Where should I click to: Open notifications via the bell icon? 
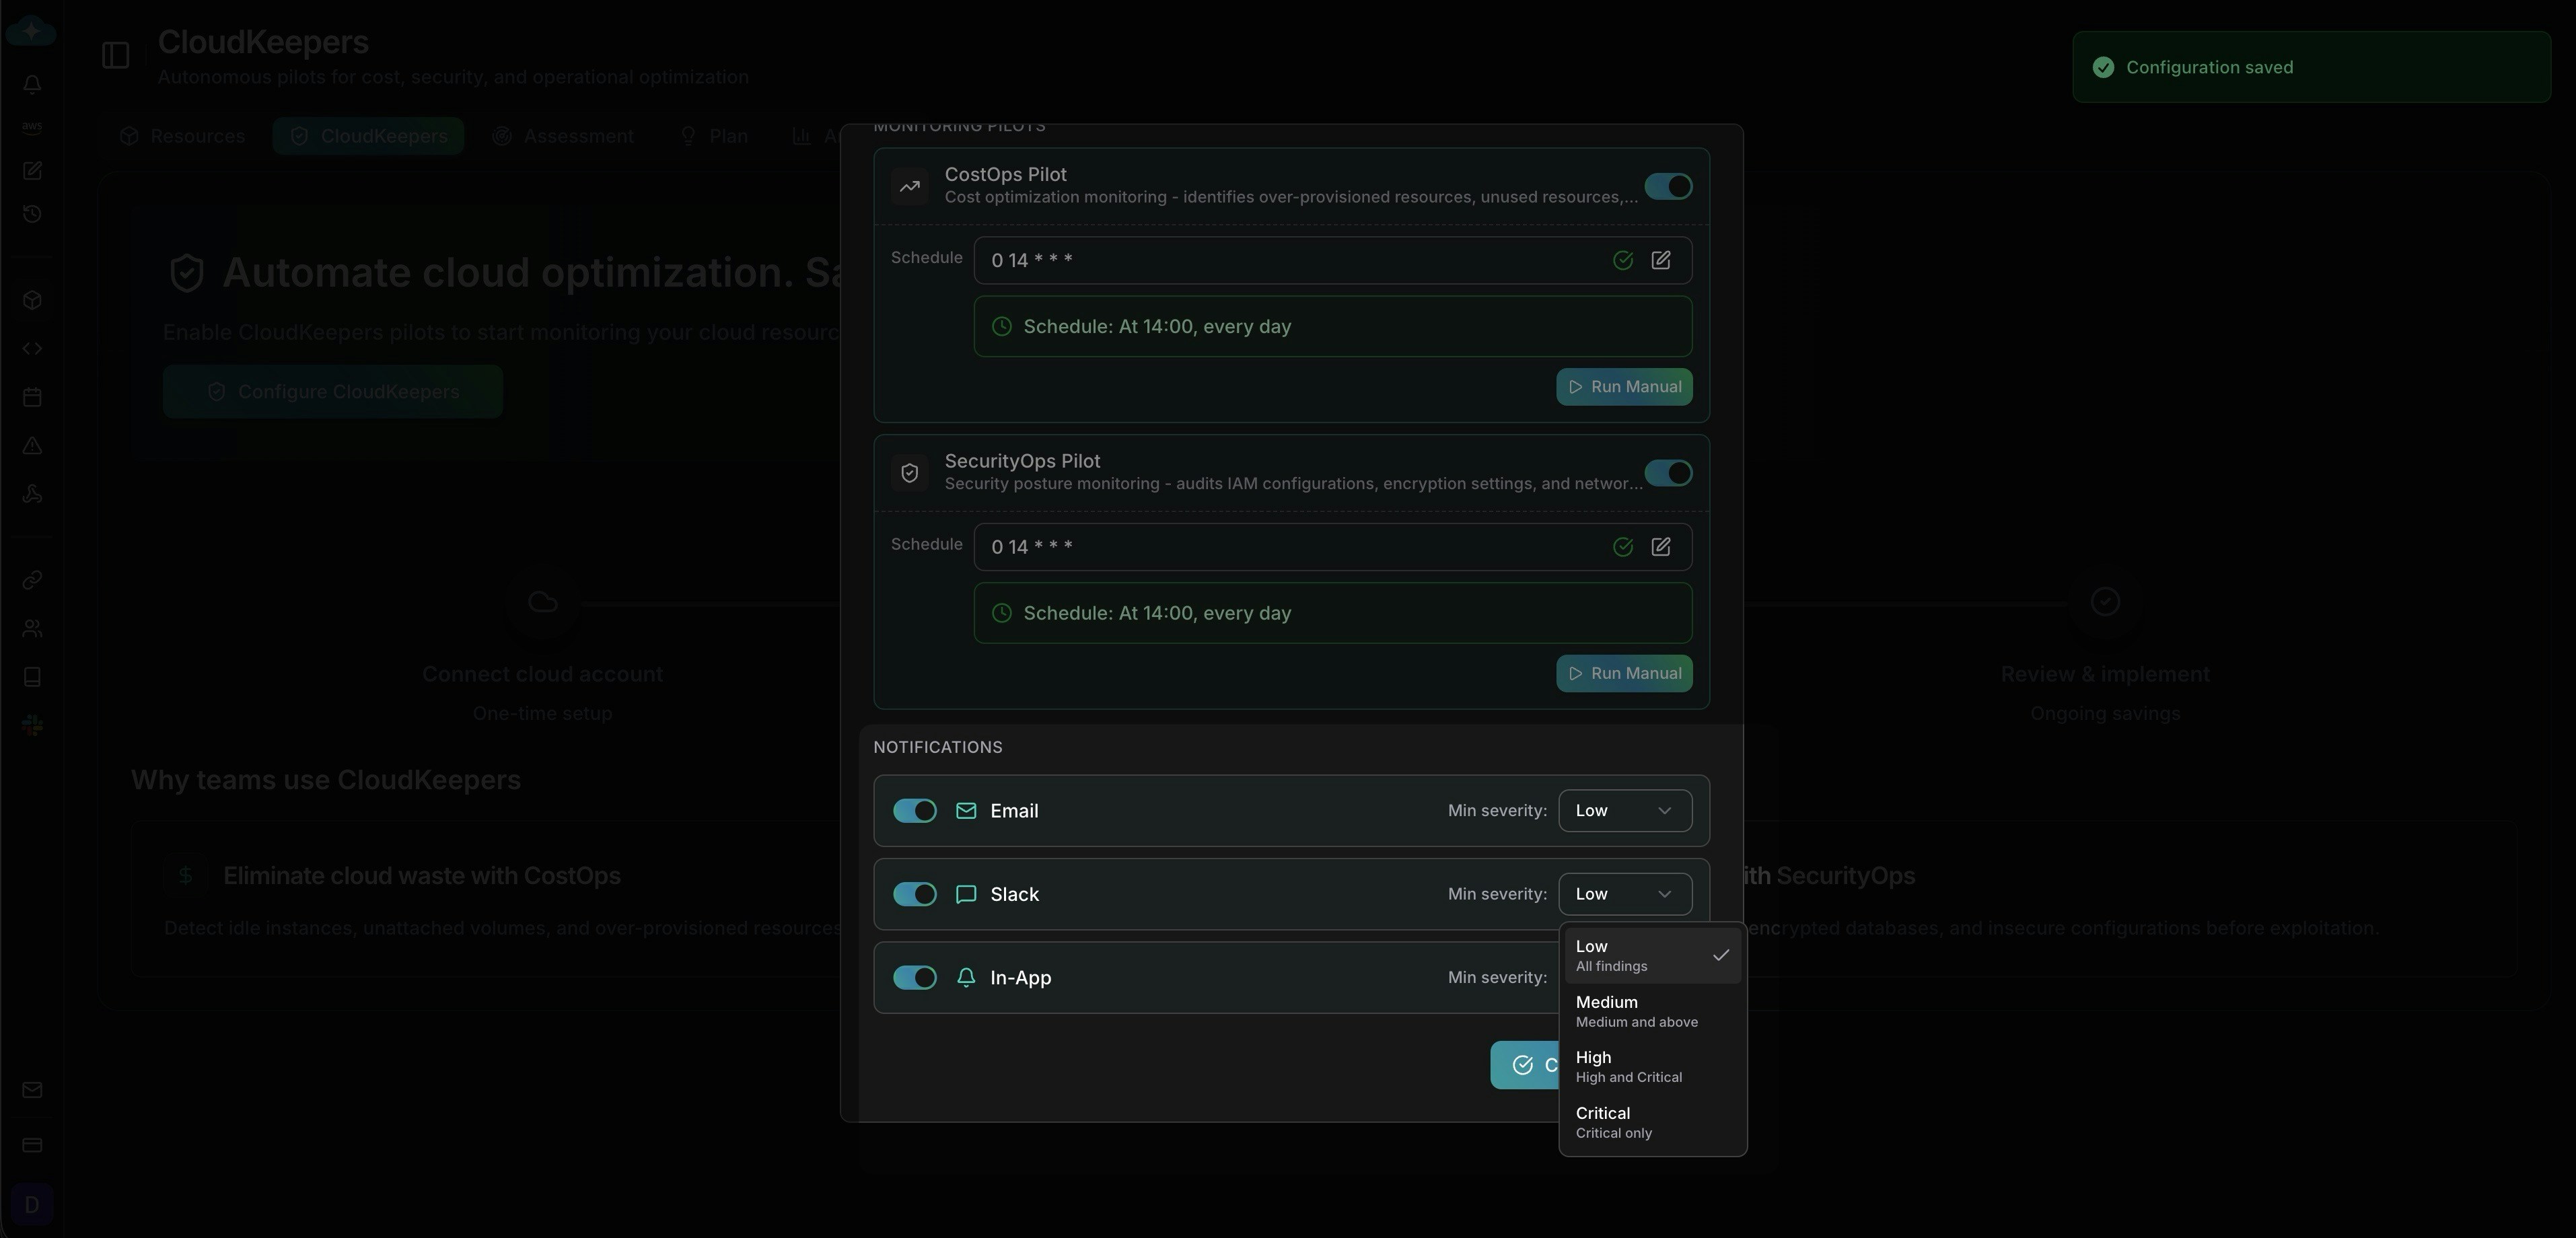31,84
